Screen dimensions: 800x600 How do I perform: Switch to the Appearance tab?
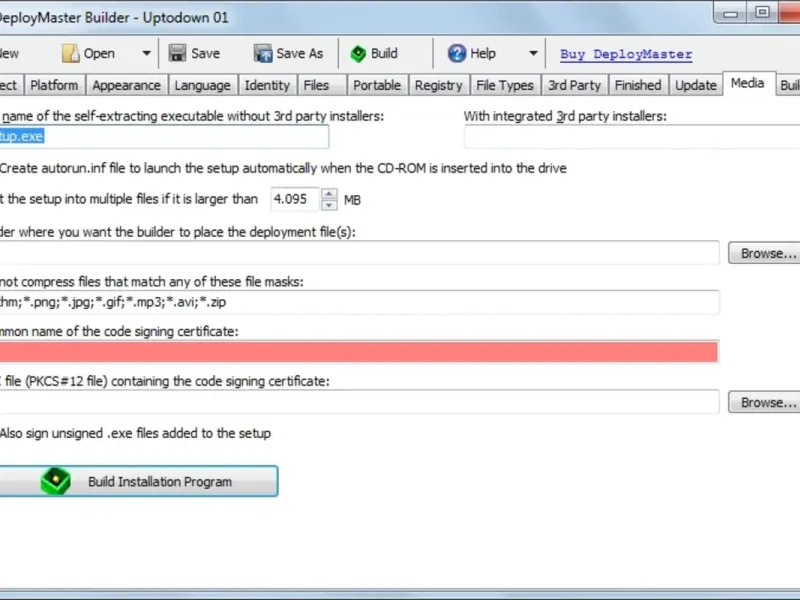(x=127, y=85)
